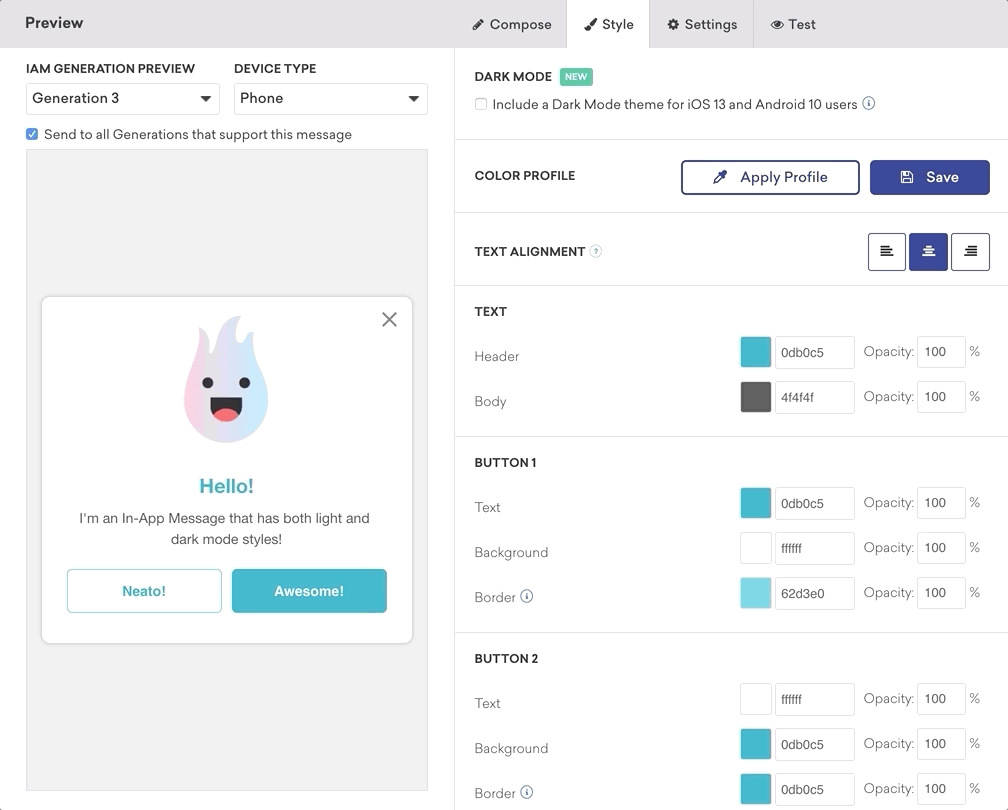
Task: Uncheck Send to all Generations checkbox
Action: [x=32, y=134]
